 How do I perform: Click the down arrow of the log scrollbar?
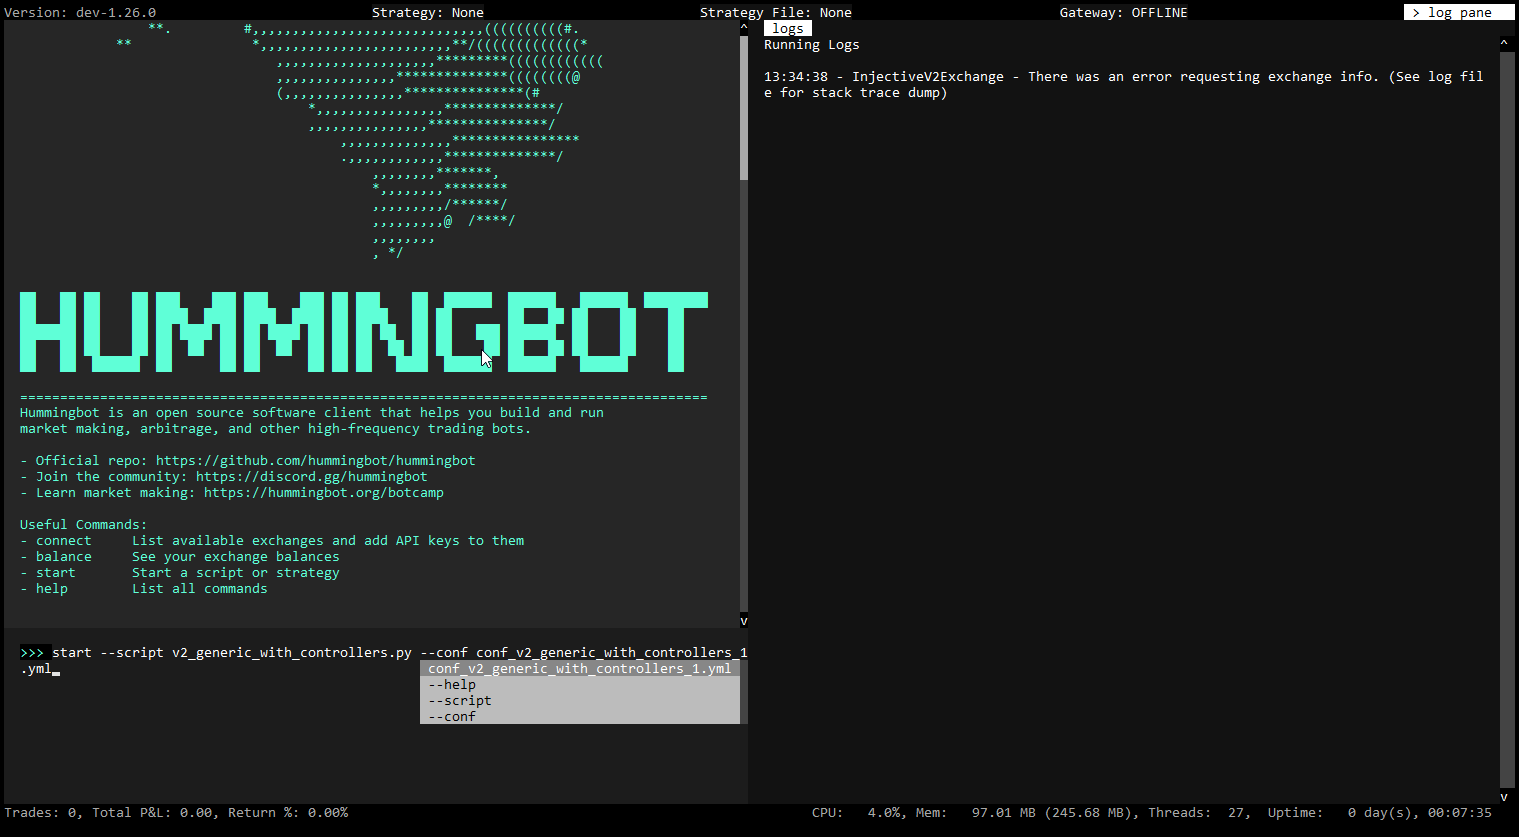click(x=1504, y=797)
